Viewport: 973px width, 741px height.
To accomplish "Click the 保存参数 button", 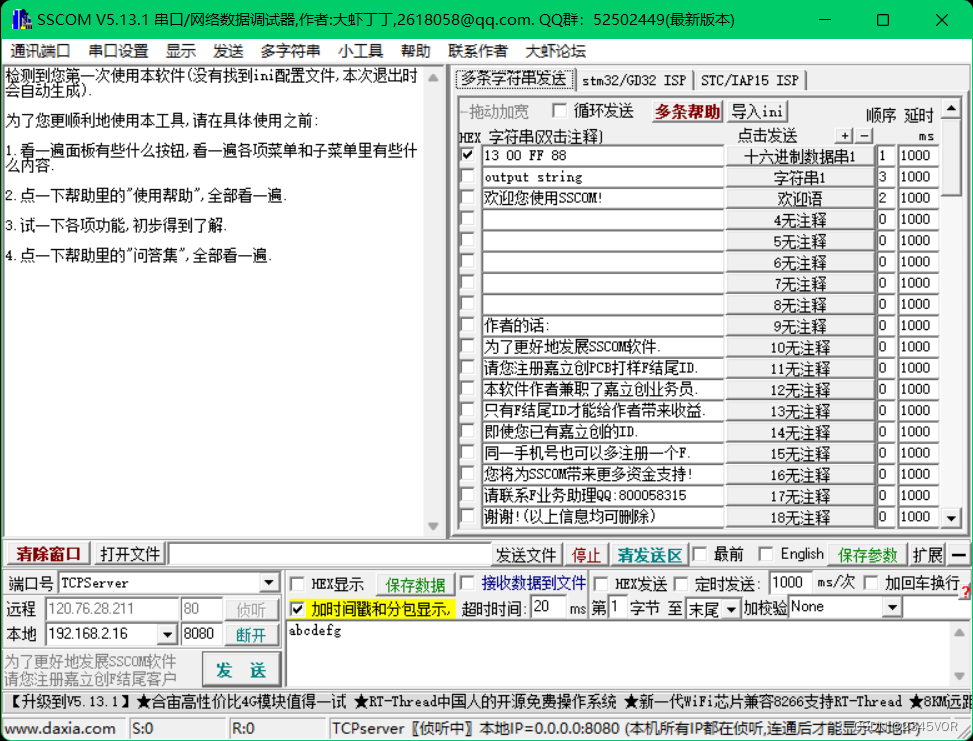I will tap(868, 555).
